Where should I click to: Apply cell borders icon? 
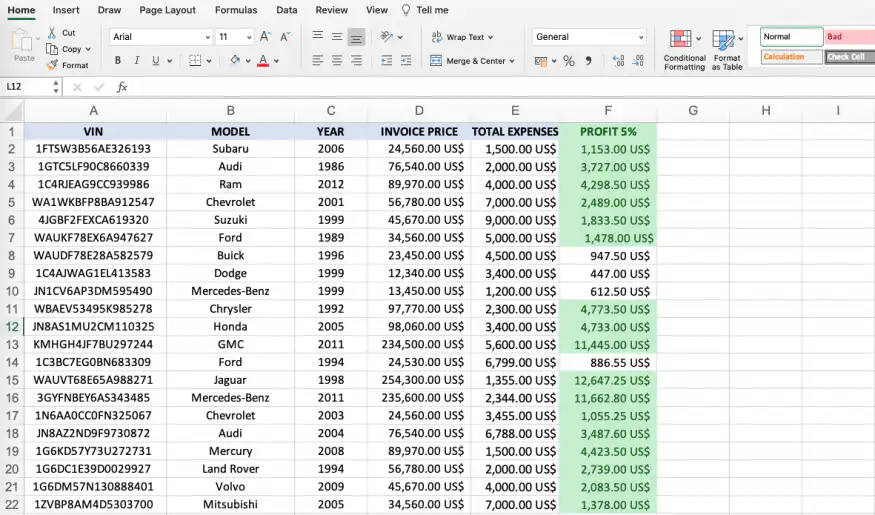[195, 60]
